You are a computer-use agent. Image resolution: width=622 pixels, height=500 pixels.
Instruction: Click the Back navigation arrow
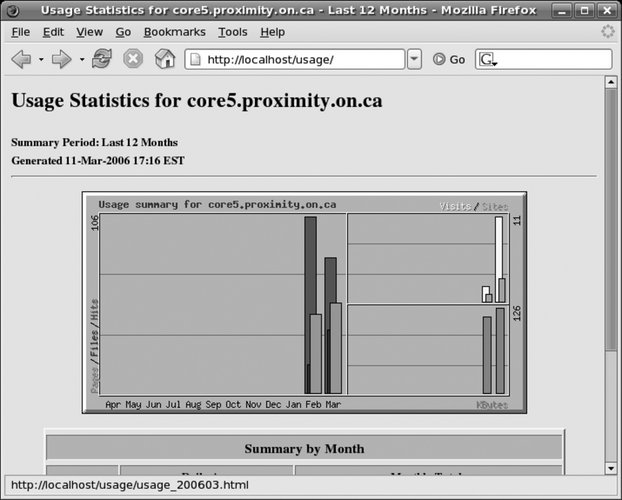[20, 60]
